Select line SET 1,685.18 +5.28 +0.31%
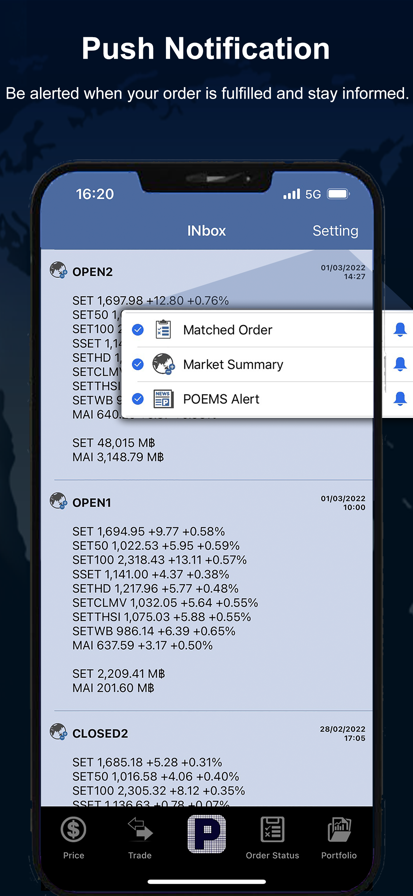 147,762
